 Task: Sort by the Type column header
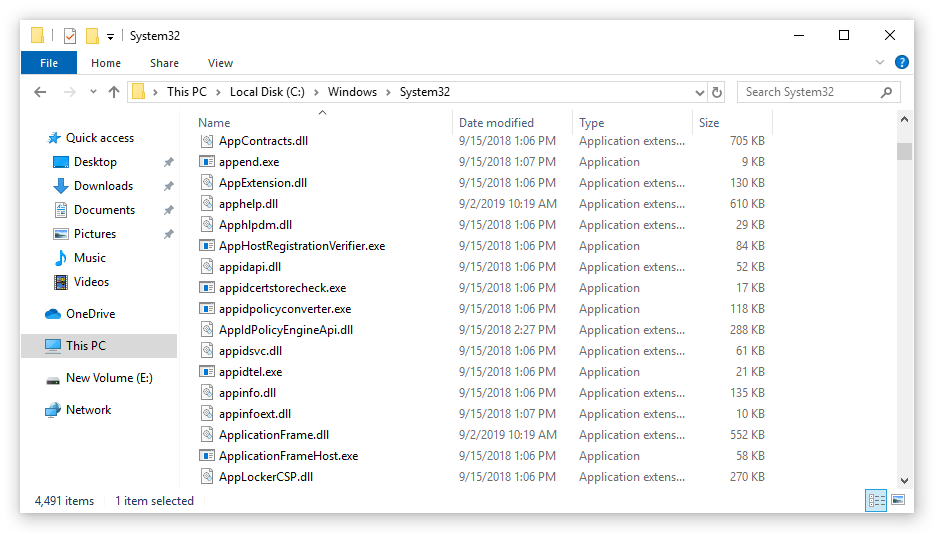pyautogui.click(x=592, y=123)
